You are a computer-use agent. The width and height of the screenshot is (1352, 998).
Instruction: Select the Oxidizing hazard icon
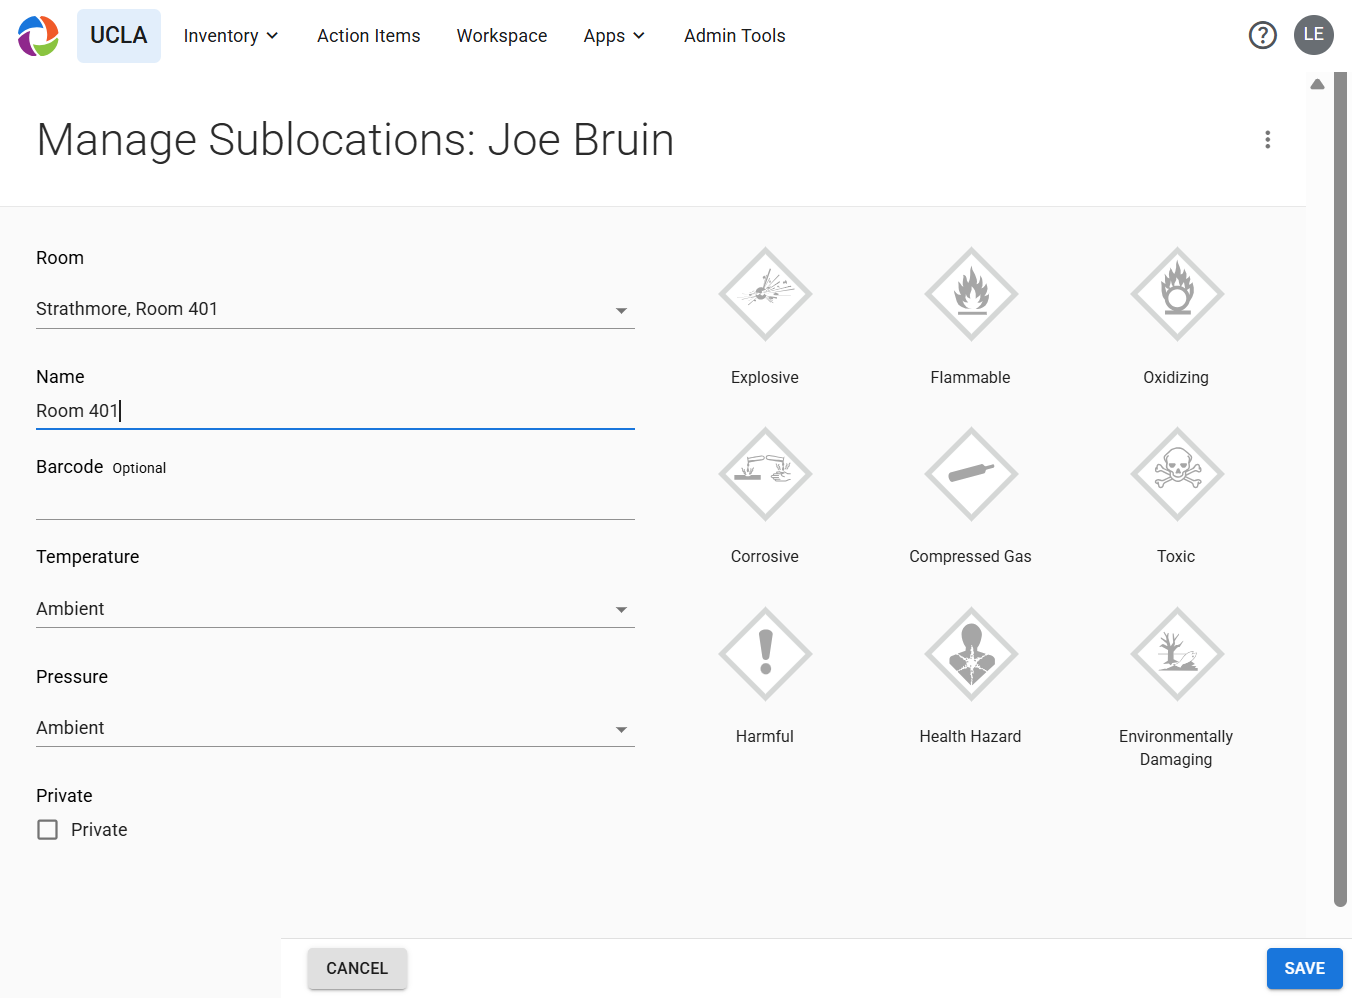[1177, 294]
